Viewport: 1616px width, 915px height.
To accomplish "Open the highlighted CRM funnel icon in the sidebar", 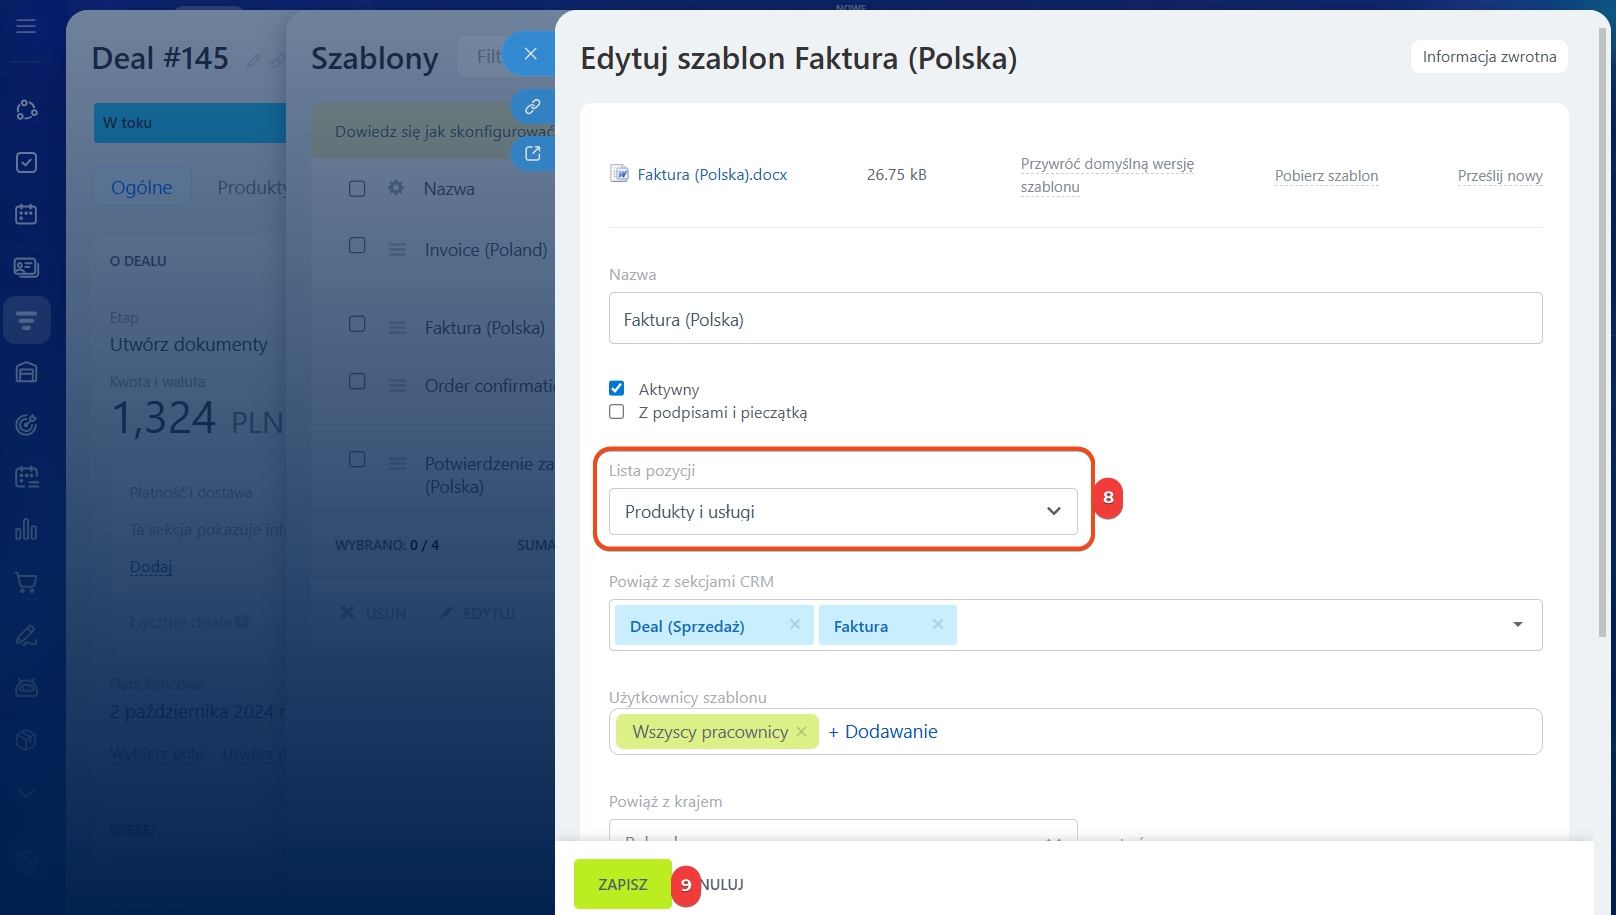I will (x=27, y=320).
